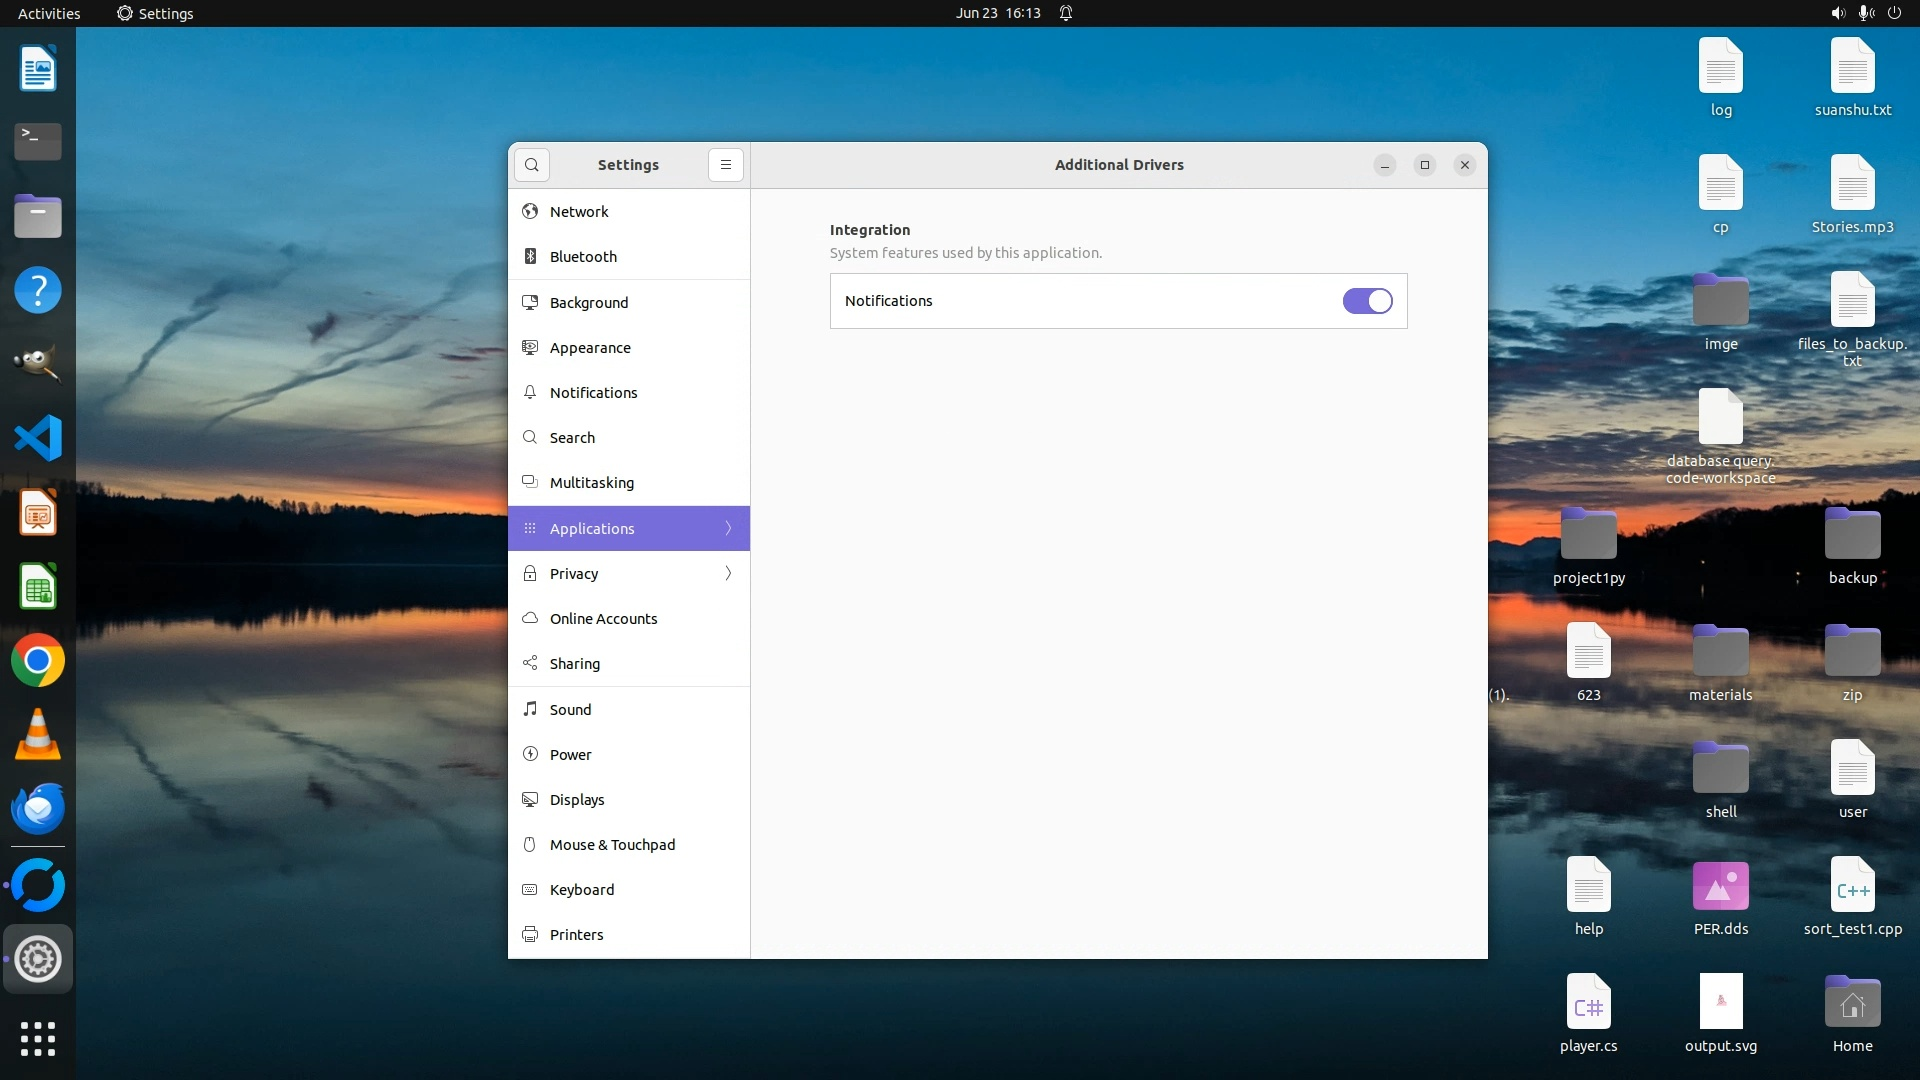Click the Activities button in top bar
Screen dimensions: 1920x1080
point(49,13)
